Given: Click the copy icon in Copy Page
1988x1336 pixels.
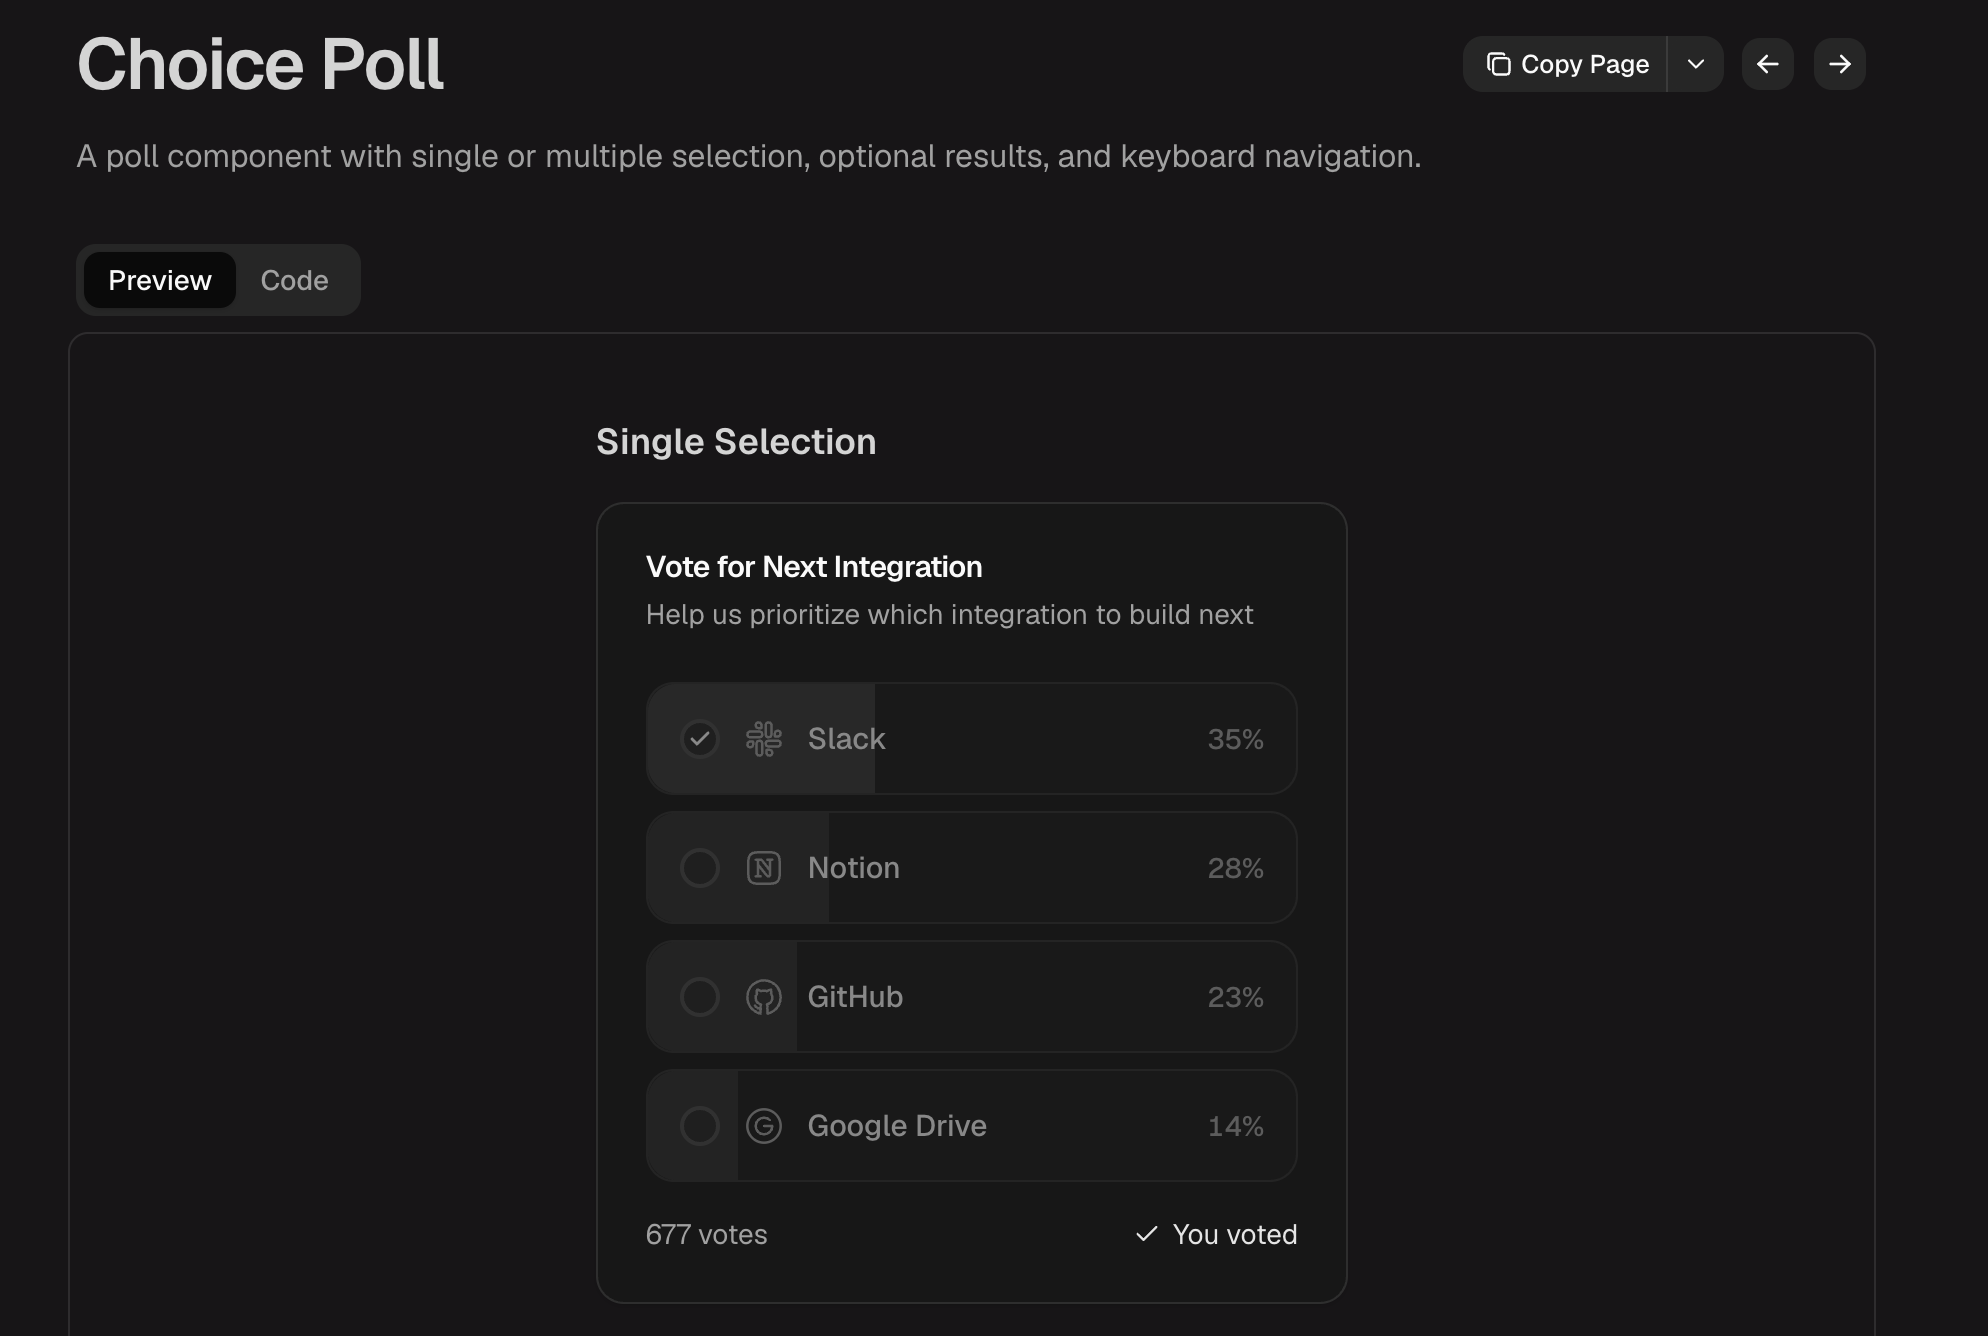Looking at the screenshot, I should click(1498, 64).
